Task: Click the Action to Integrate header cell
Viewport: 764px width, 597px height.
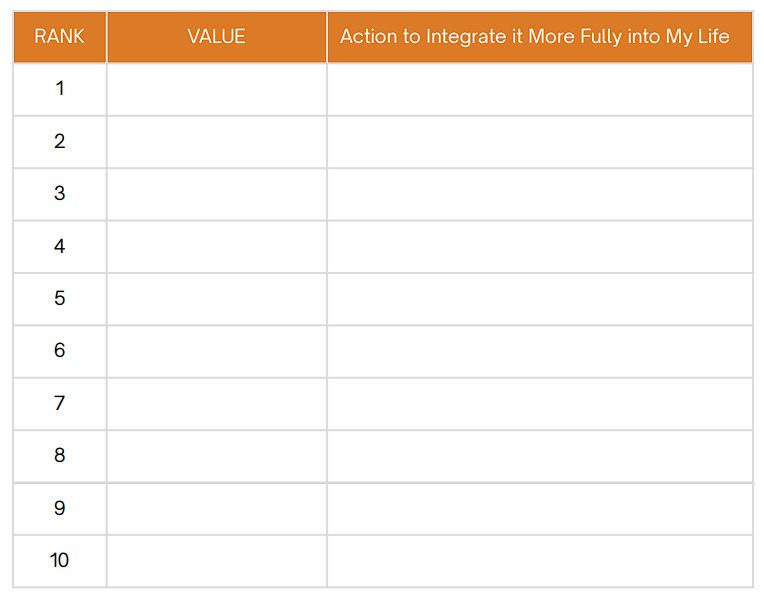Action: pyautogui.click(x=540, y=37)
